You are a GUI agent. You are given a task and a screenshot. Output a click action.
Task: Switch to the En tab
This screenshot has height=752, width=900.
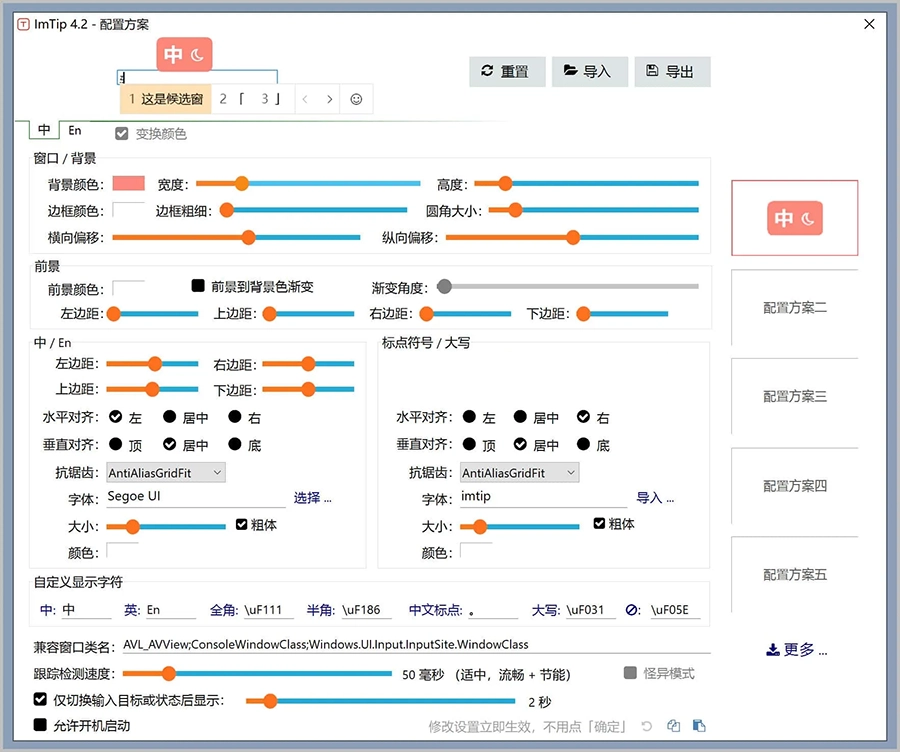(75, 131)
